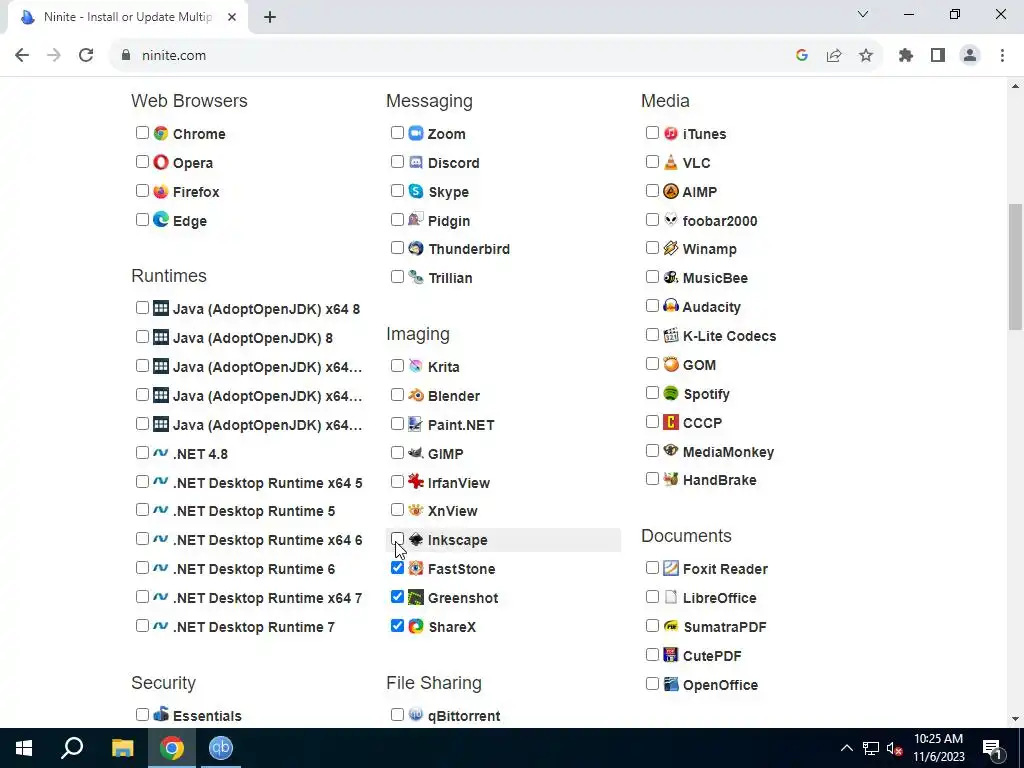Click the GIMP icon
The image size is (1024, 768).
[x=416, y=453]
